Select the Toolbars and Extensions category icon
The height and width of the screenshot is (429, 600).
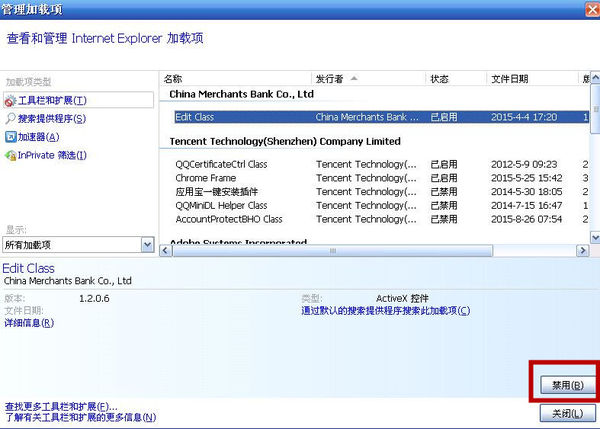click(x=10, y=101)
